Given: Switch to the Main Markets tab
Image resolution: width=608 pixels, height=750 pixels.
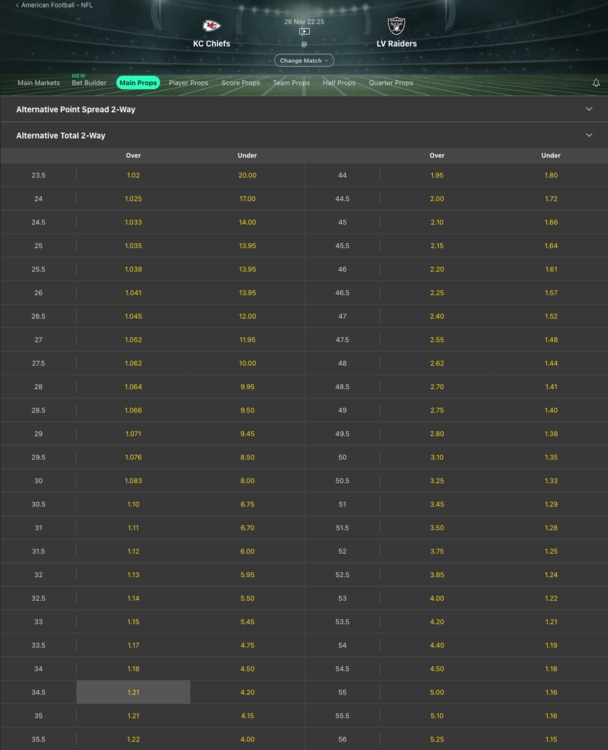Looking at the screenshot, I should [39, 83].
